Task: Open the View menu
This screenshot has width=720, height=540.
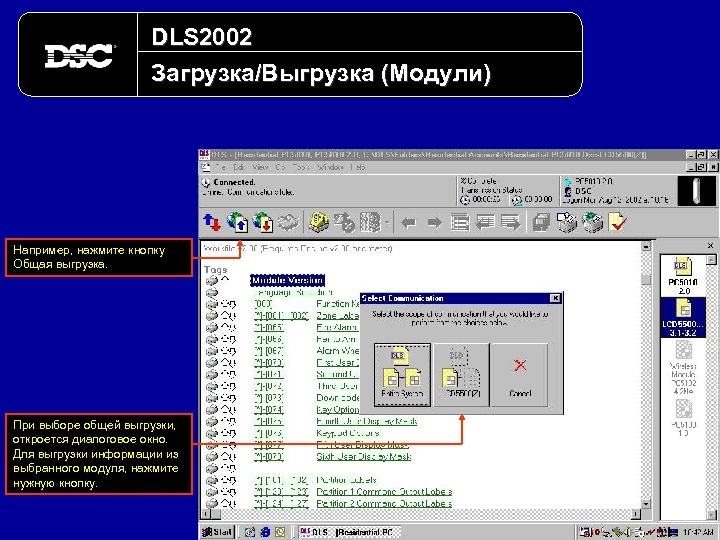Action: [x=260, y=167]
